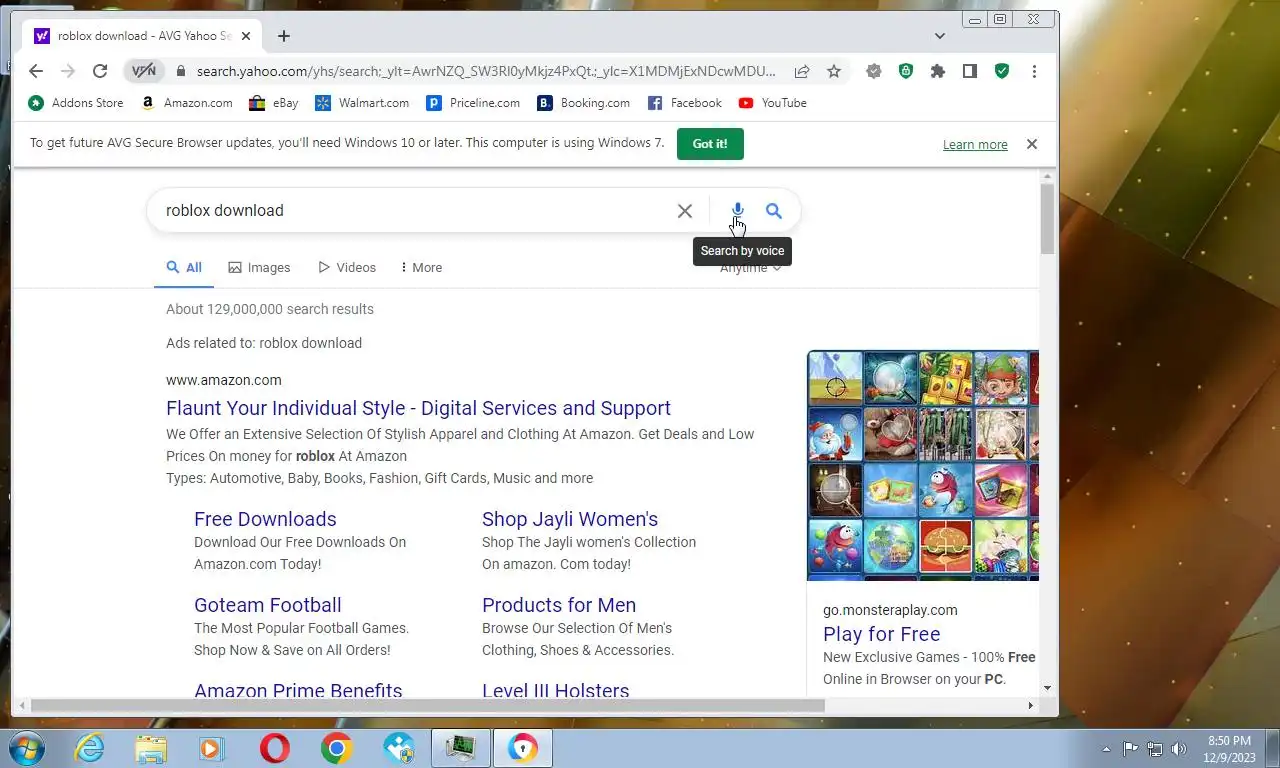Click the green AVG shield checkmark icon

[1002, 71]
